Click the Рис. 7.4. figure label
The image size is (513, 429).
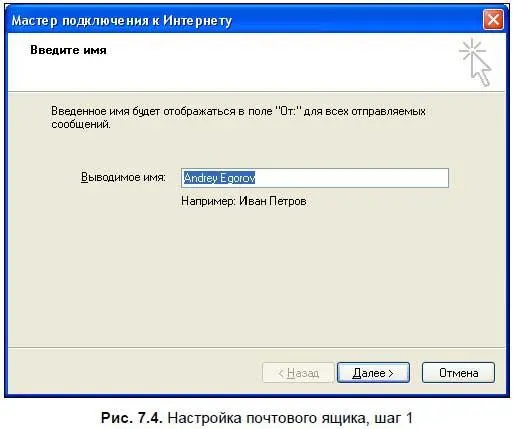click(132, 418)
